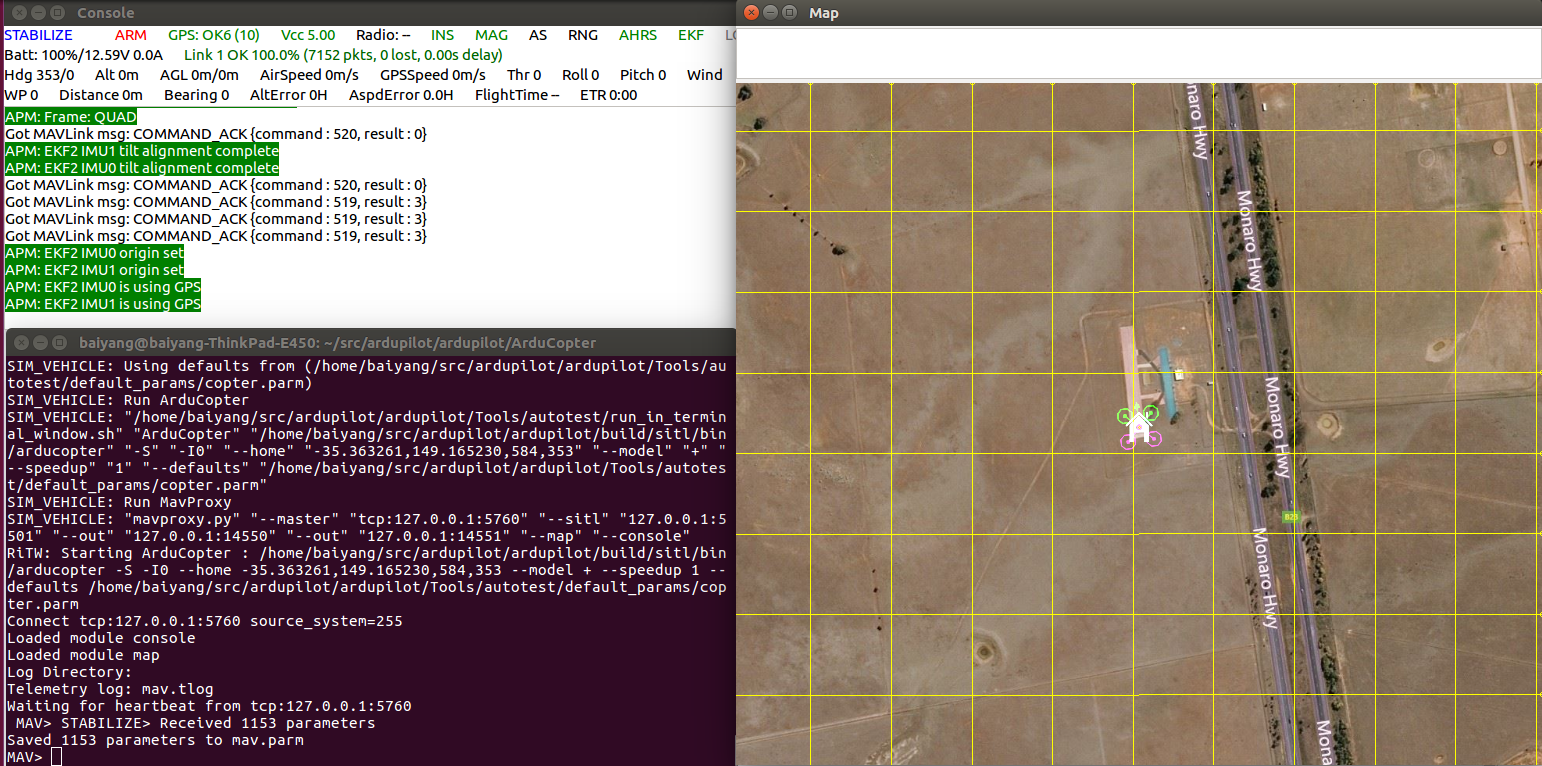The width and height of the screenshot is (1542, 766).
Task: Click the AltError 0H value
Action: click(289, 95)
